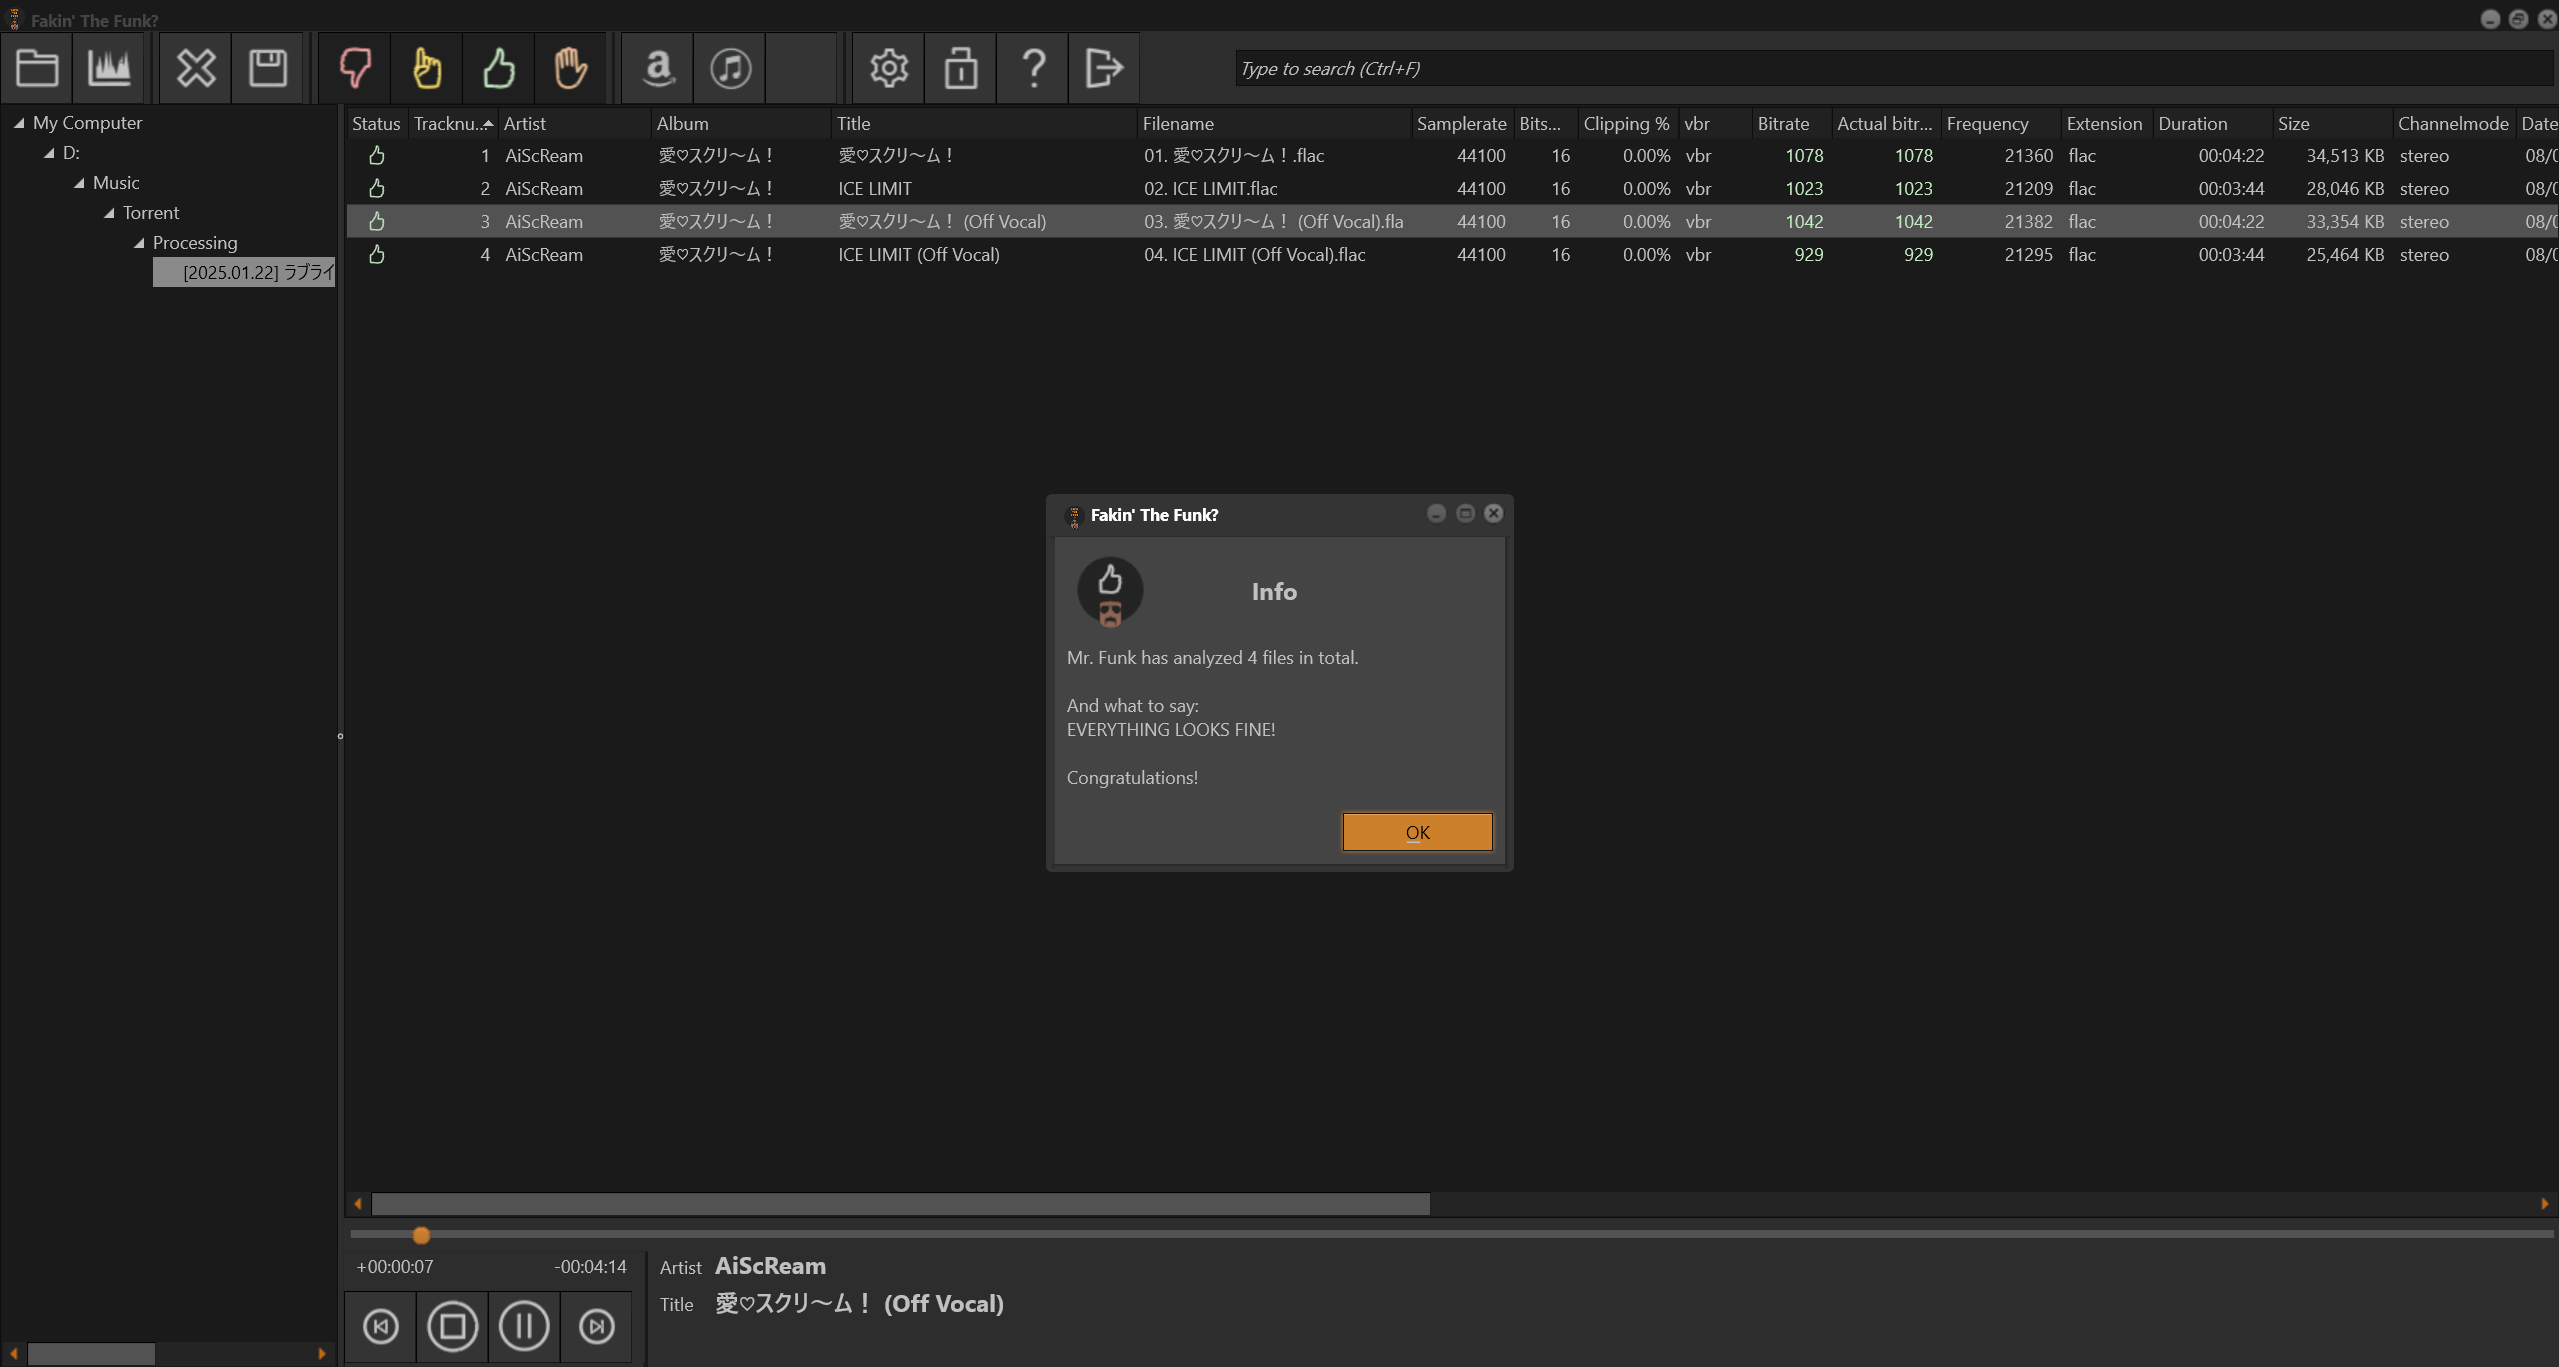Skip to the next track
The height and width of the screenshot is (1367, 2559).
tap(597, 1326)
